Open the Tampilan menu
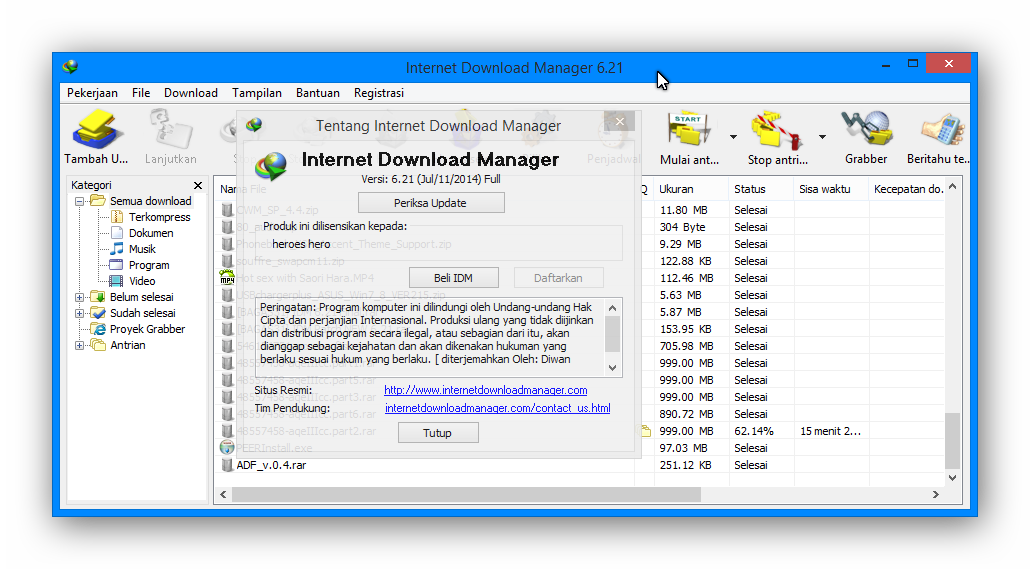The image size is (1030, 569). [257, 93]
